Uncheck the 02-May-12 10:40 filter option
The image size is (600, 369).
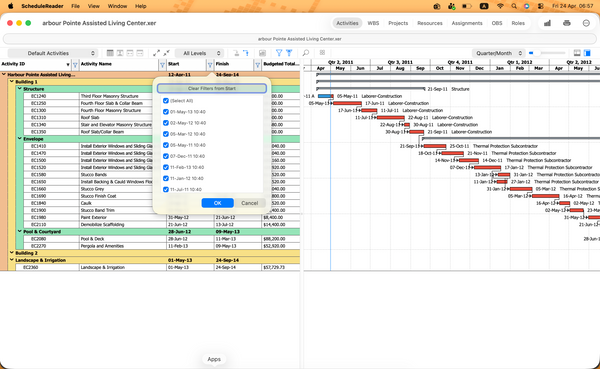point(166,123)
